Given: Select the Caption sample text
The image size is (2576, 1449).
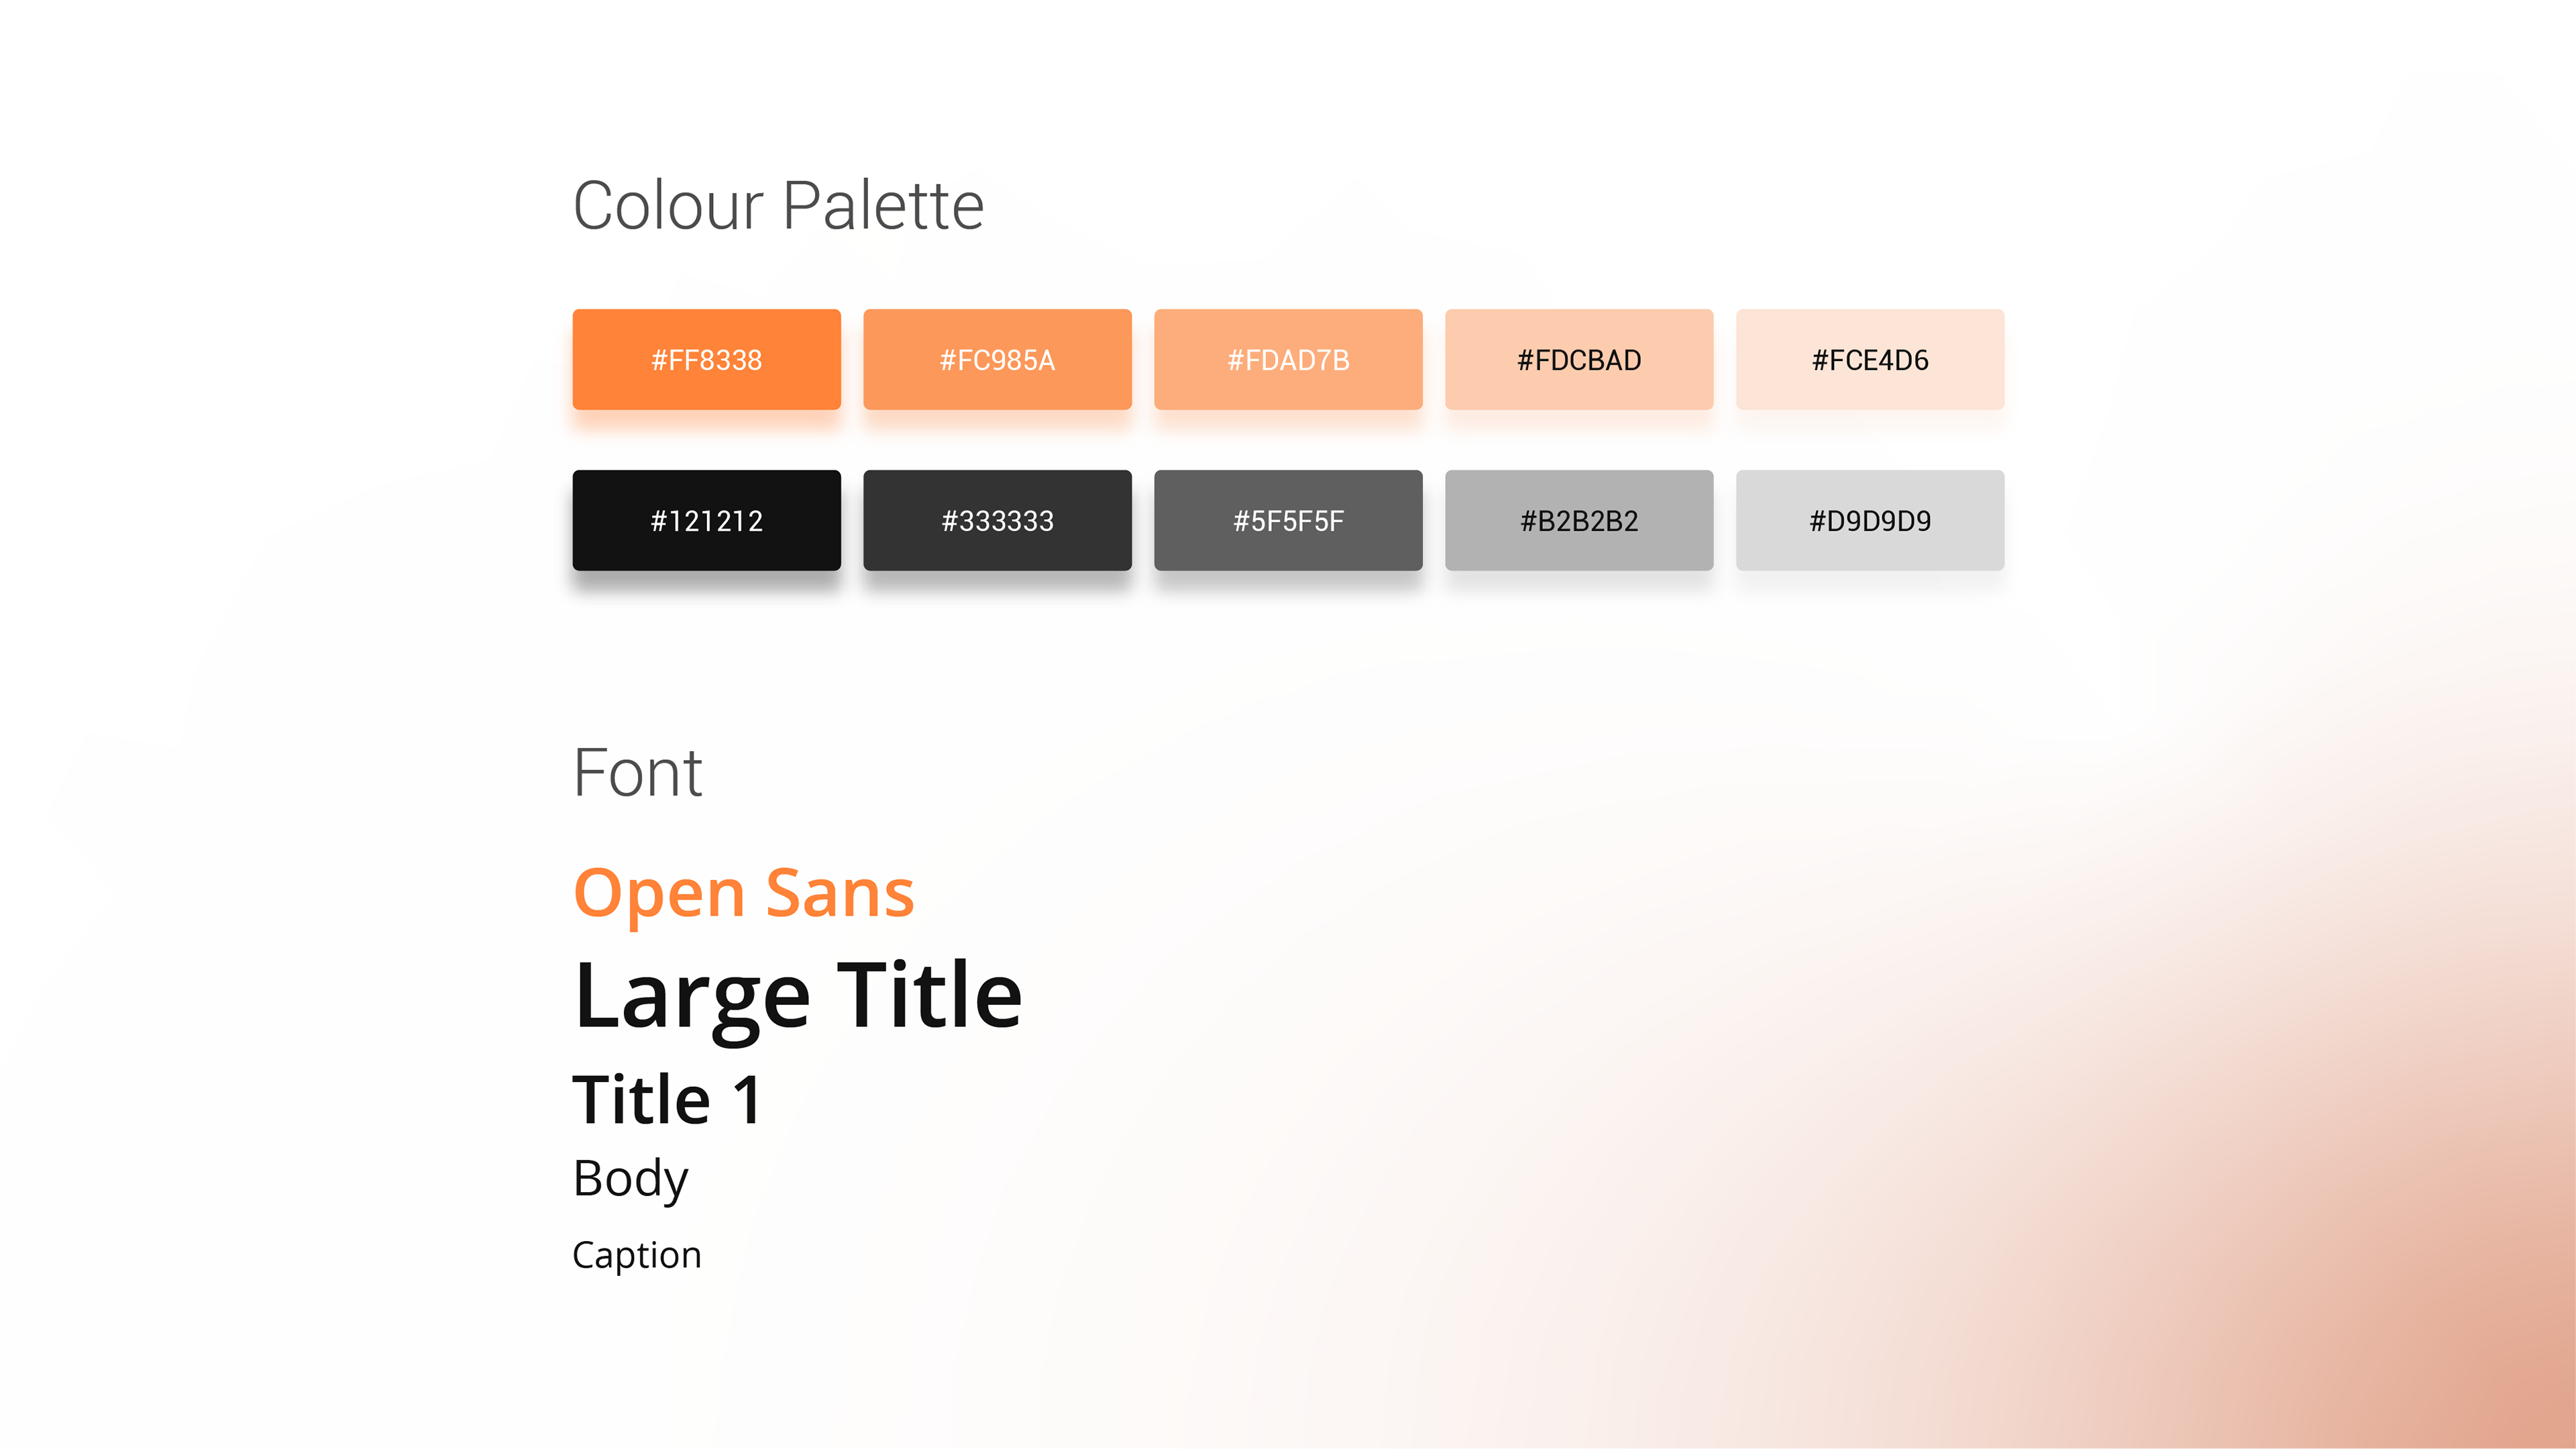Looking at the screenshot, I should click(637, 1256).
